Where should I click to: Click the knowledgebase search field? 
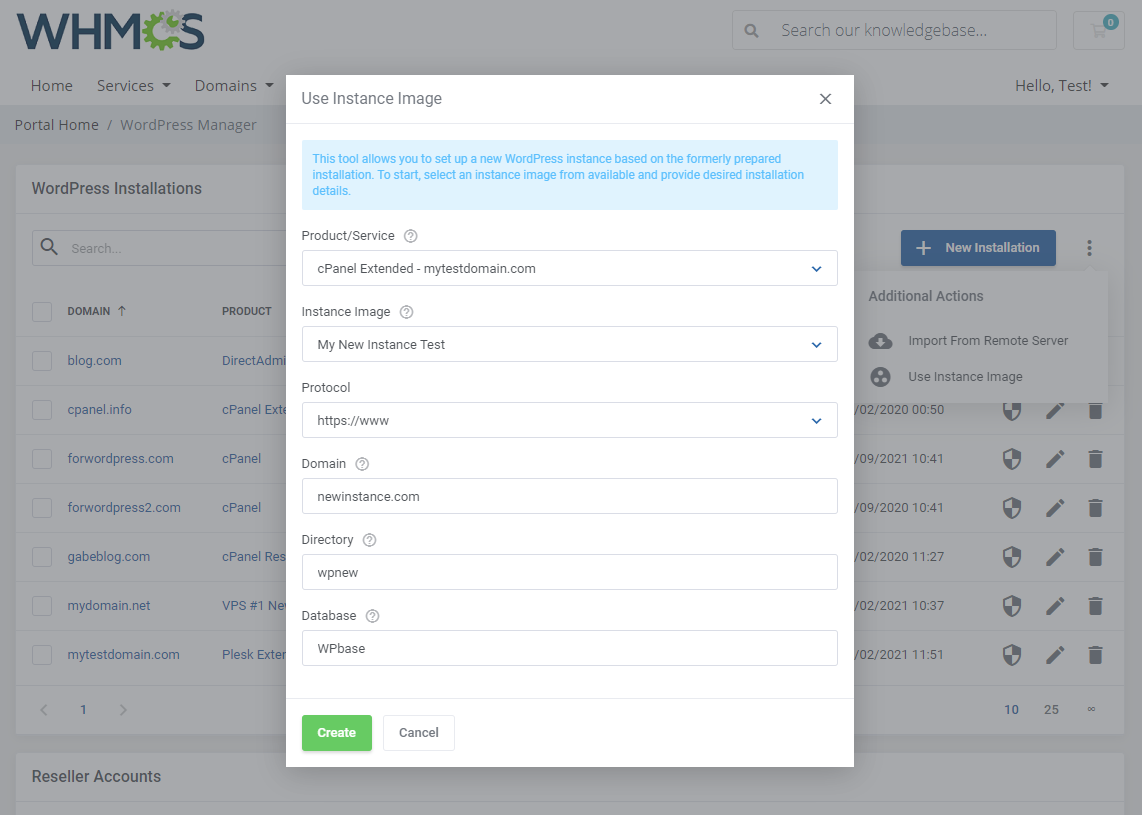[894, 31]
